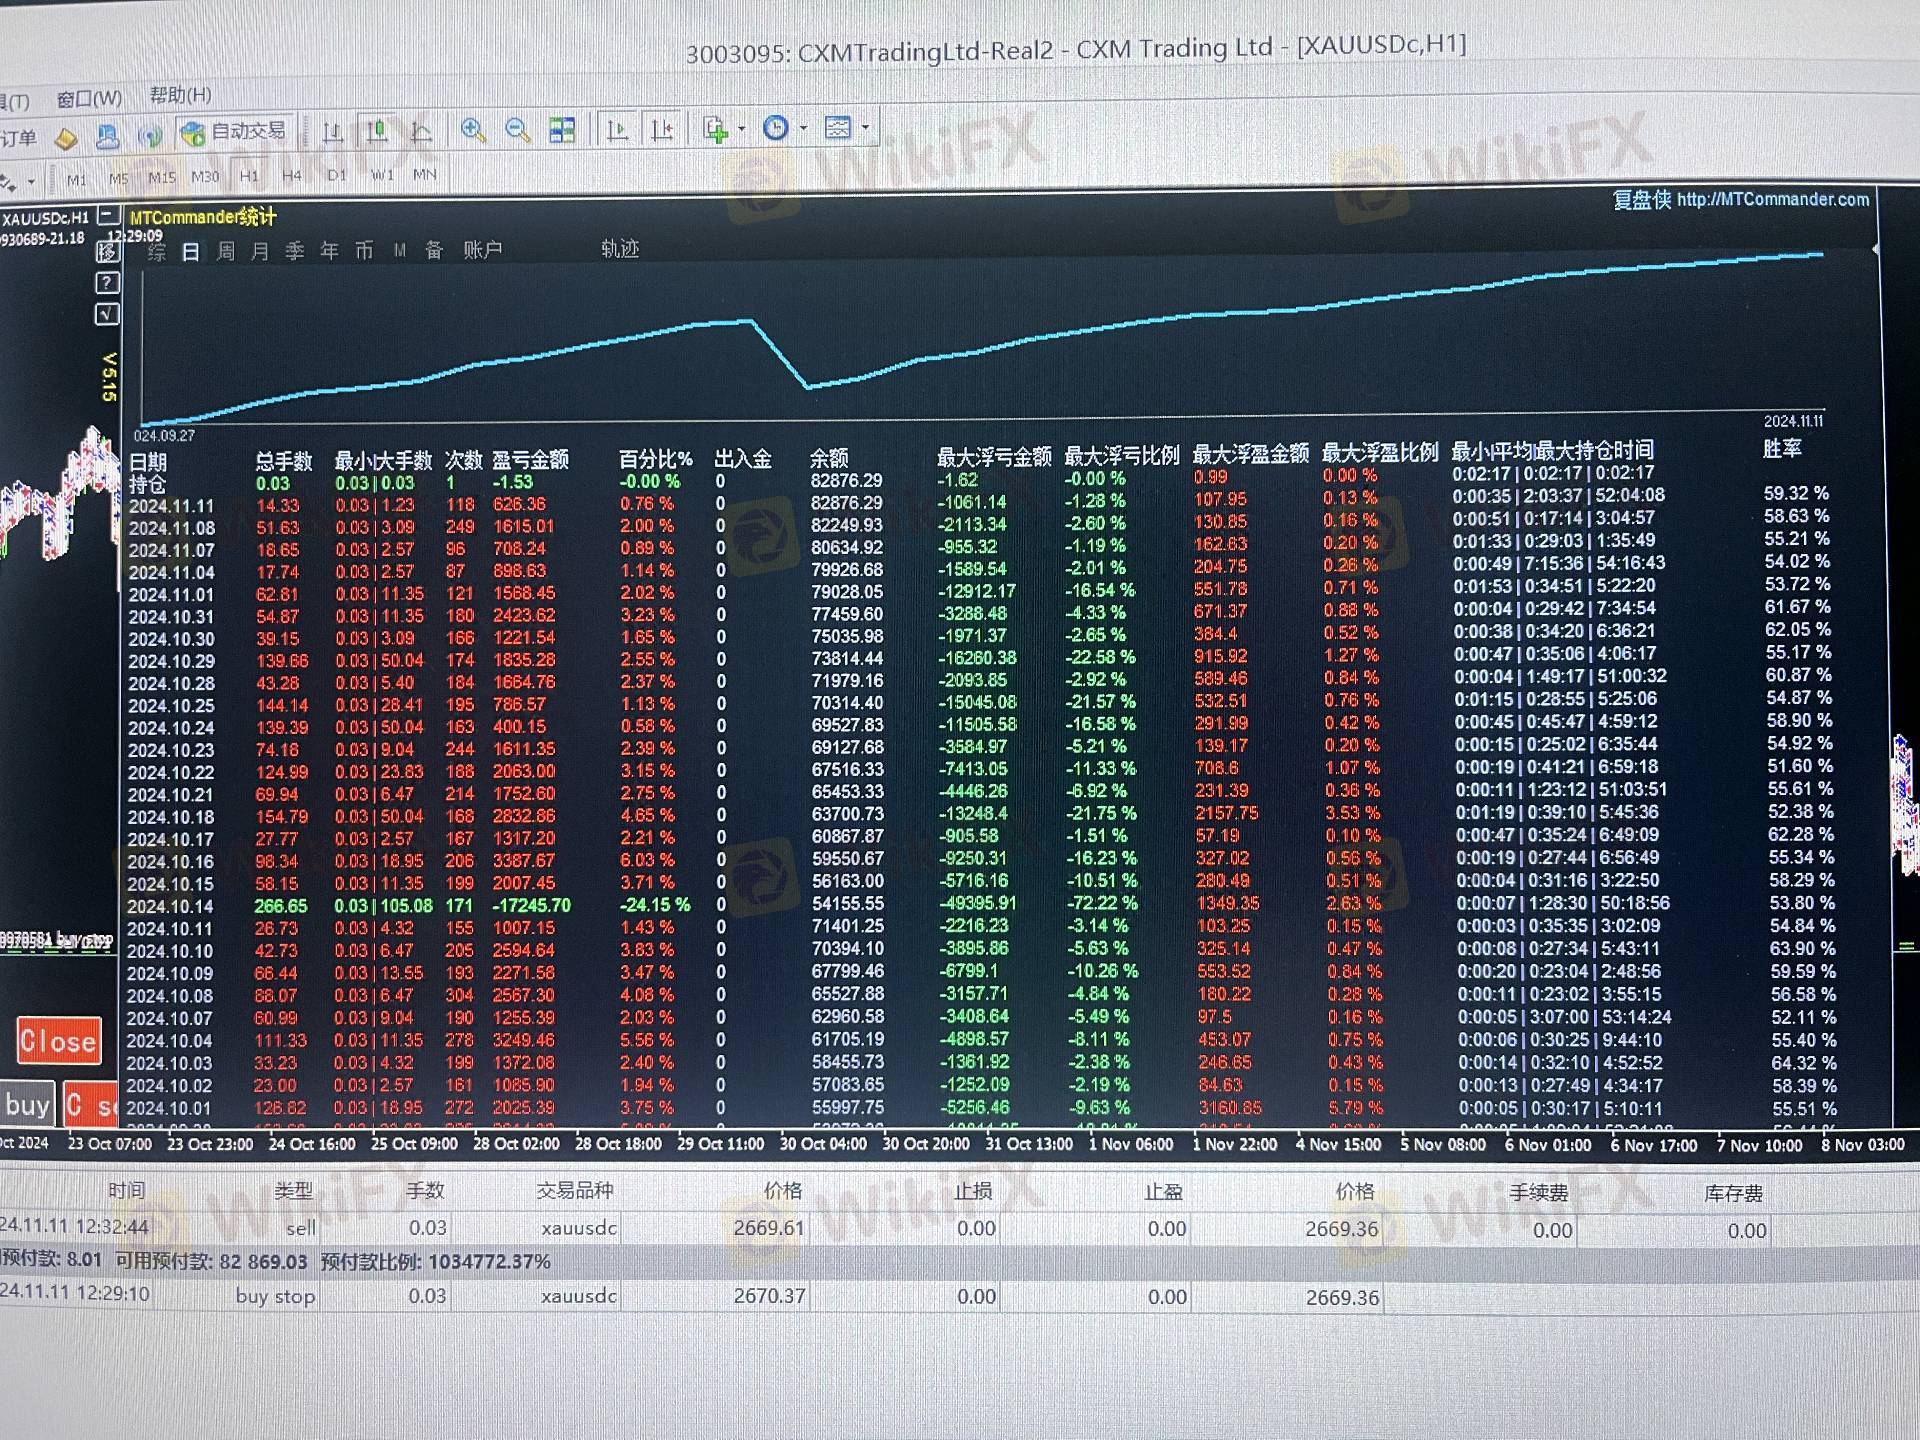
Task: Open the MTCommander.com link
Action: point(1773,199)
